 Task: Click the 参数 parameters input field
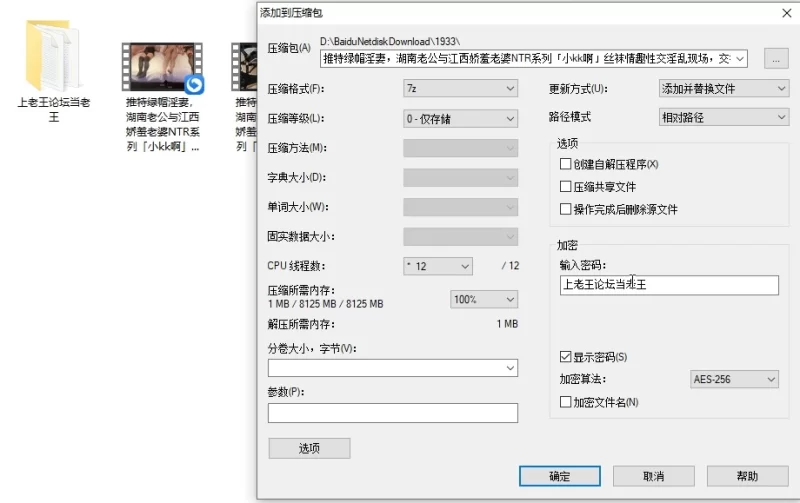393,413
